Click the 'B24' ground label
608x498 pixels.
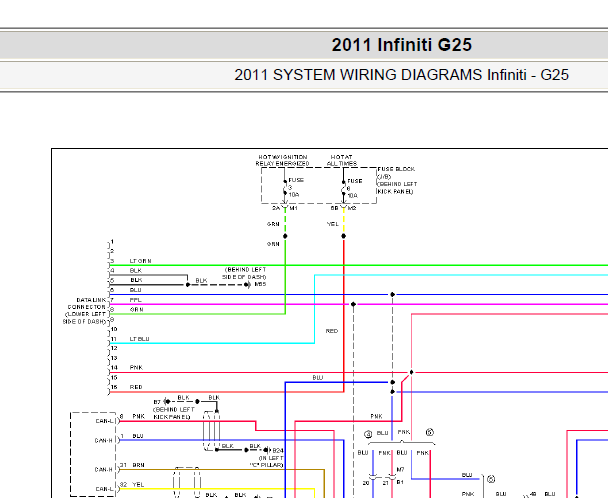tap(278, 450)
